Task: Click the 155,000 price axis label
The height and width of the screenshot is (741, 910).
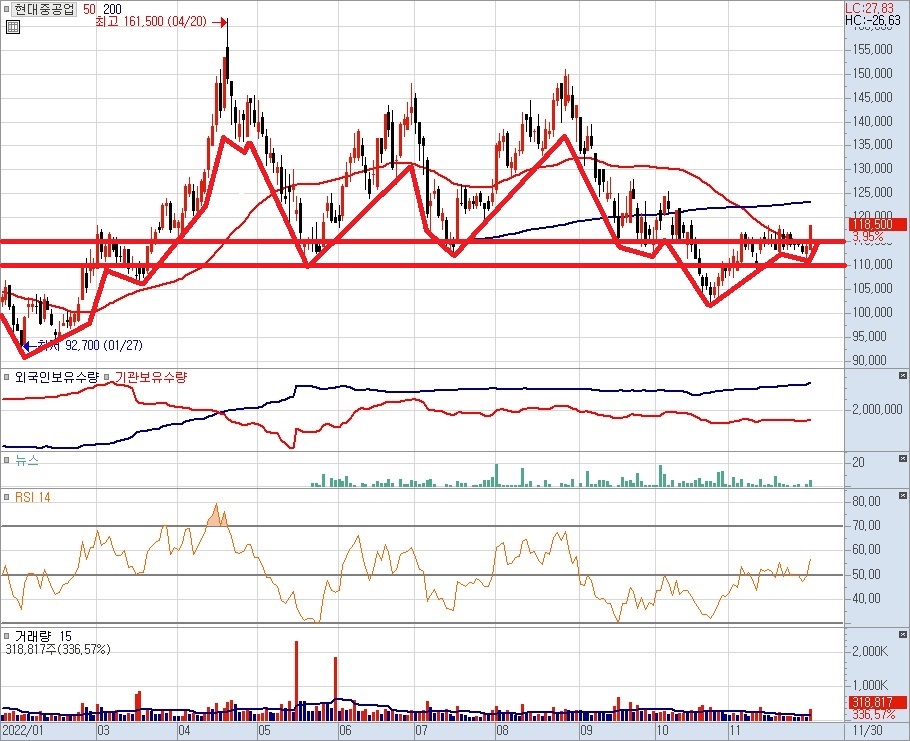Action: coord(872,50)
